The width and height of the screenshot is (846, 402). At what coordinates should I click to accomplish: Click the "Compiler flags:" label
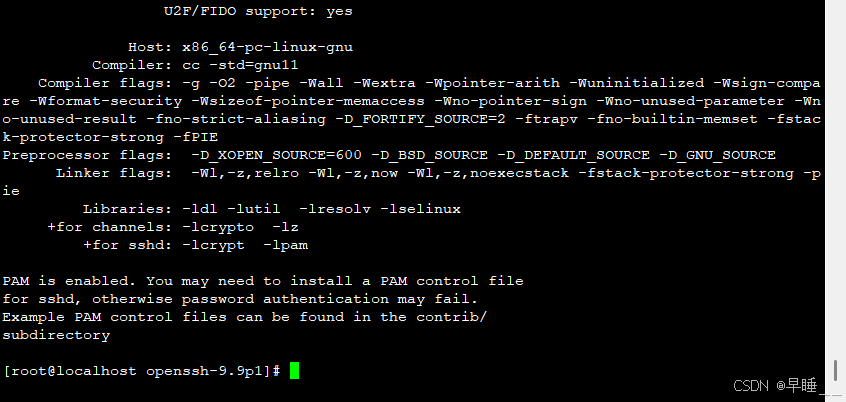click(105, 83)
